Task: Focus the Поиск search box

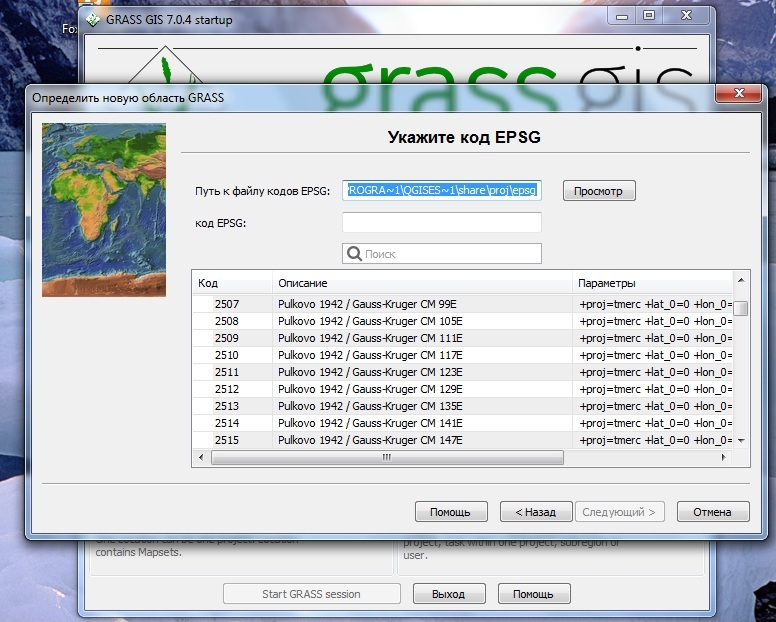Action: (450, 254)
